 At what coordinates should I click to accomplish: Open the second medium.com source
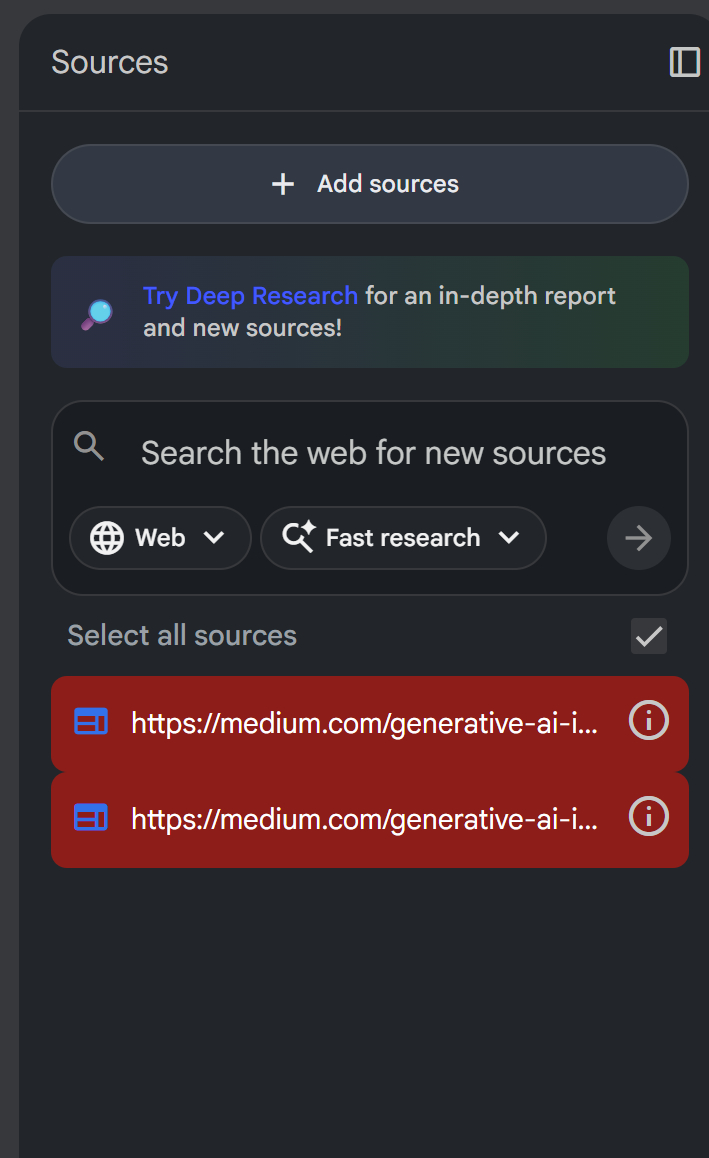pyautogui.click(x=364, y=819)
